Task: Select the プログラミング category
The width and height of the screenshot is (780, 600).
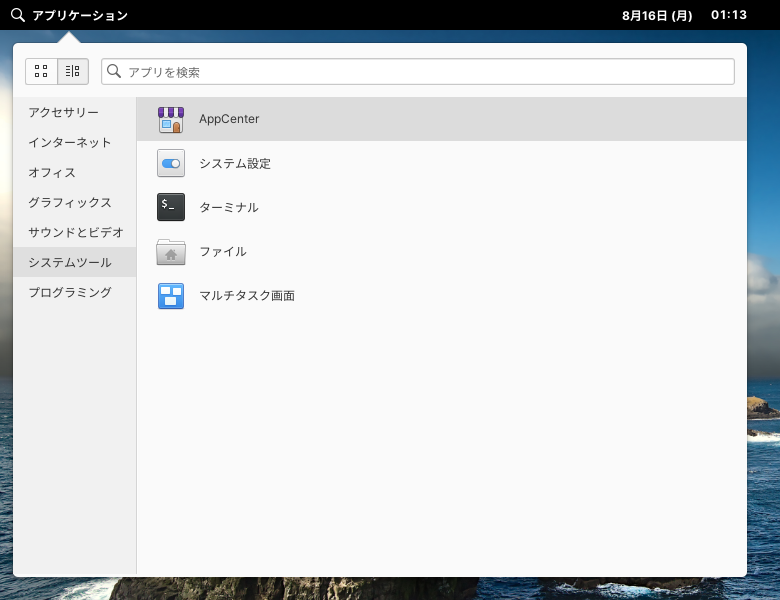Action: coord(75,292)
